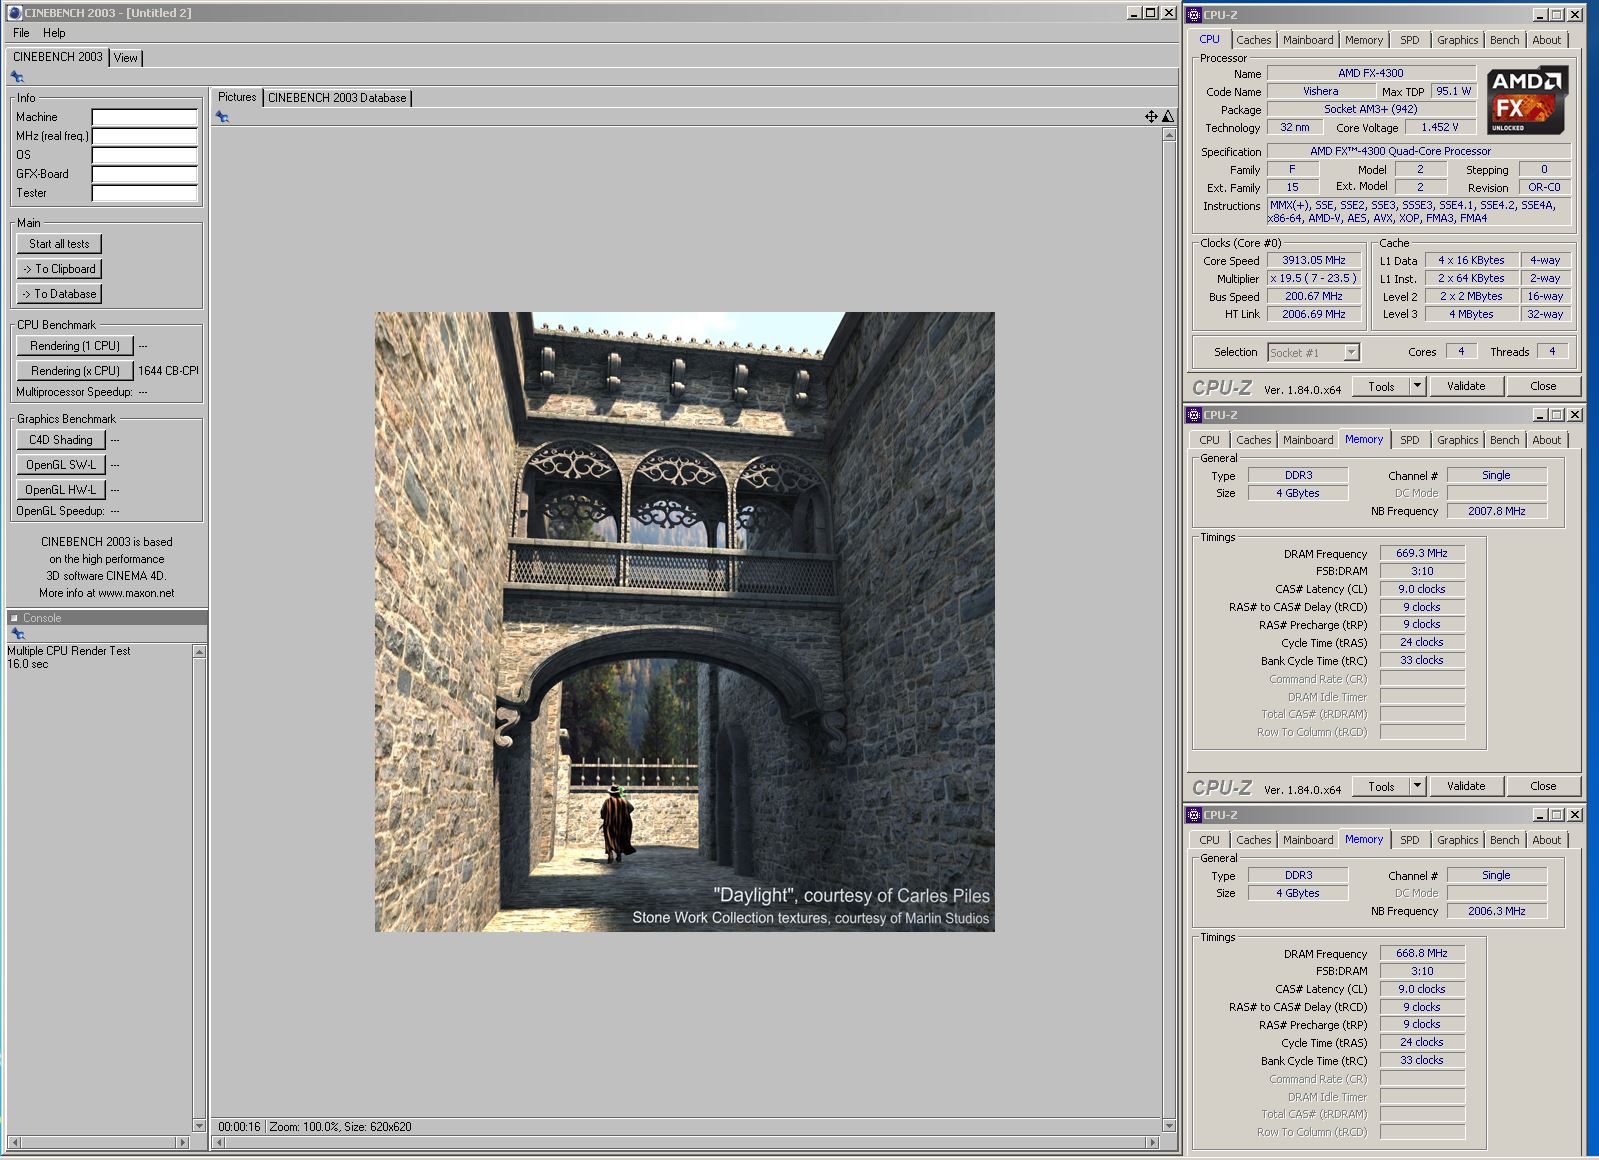
Task: Click the 669.3 MHz DRAM Frequency value
Action: click(1422, 553)
